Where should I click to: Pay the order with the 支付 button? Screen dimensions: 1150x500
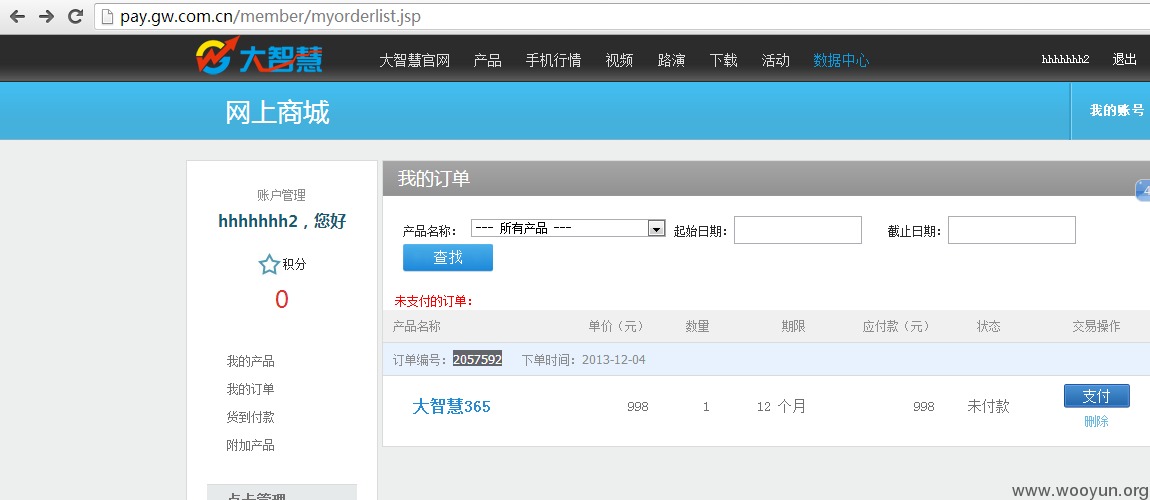(x=1096, y=396)
